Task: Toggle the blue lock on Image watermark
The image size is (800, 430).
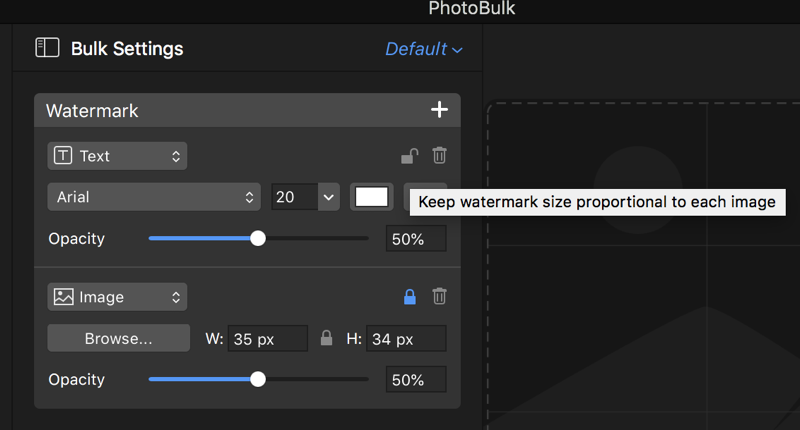Action: (410, 296)
